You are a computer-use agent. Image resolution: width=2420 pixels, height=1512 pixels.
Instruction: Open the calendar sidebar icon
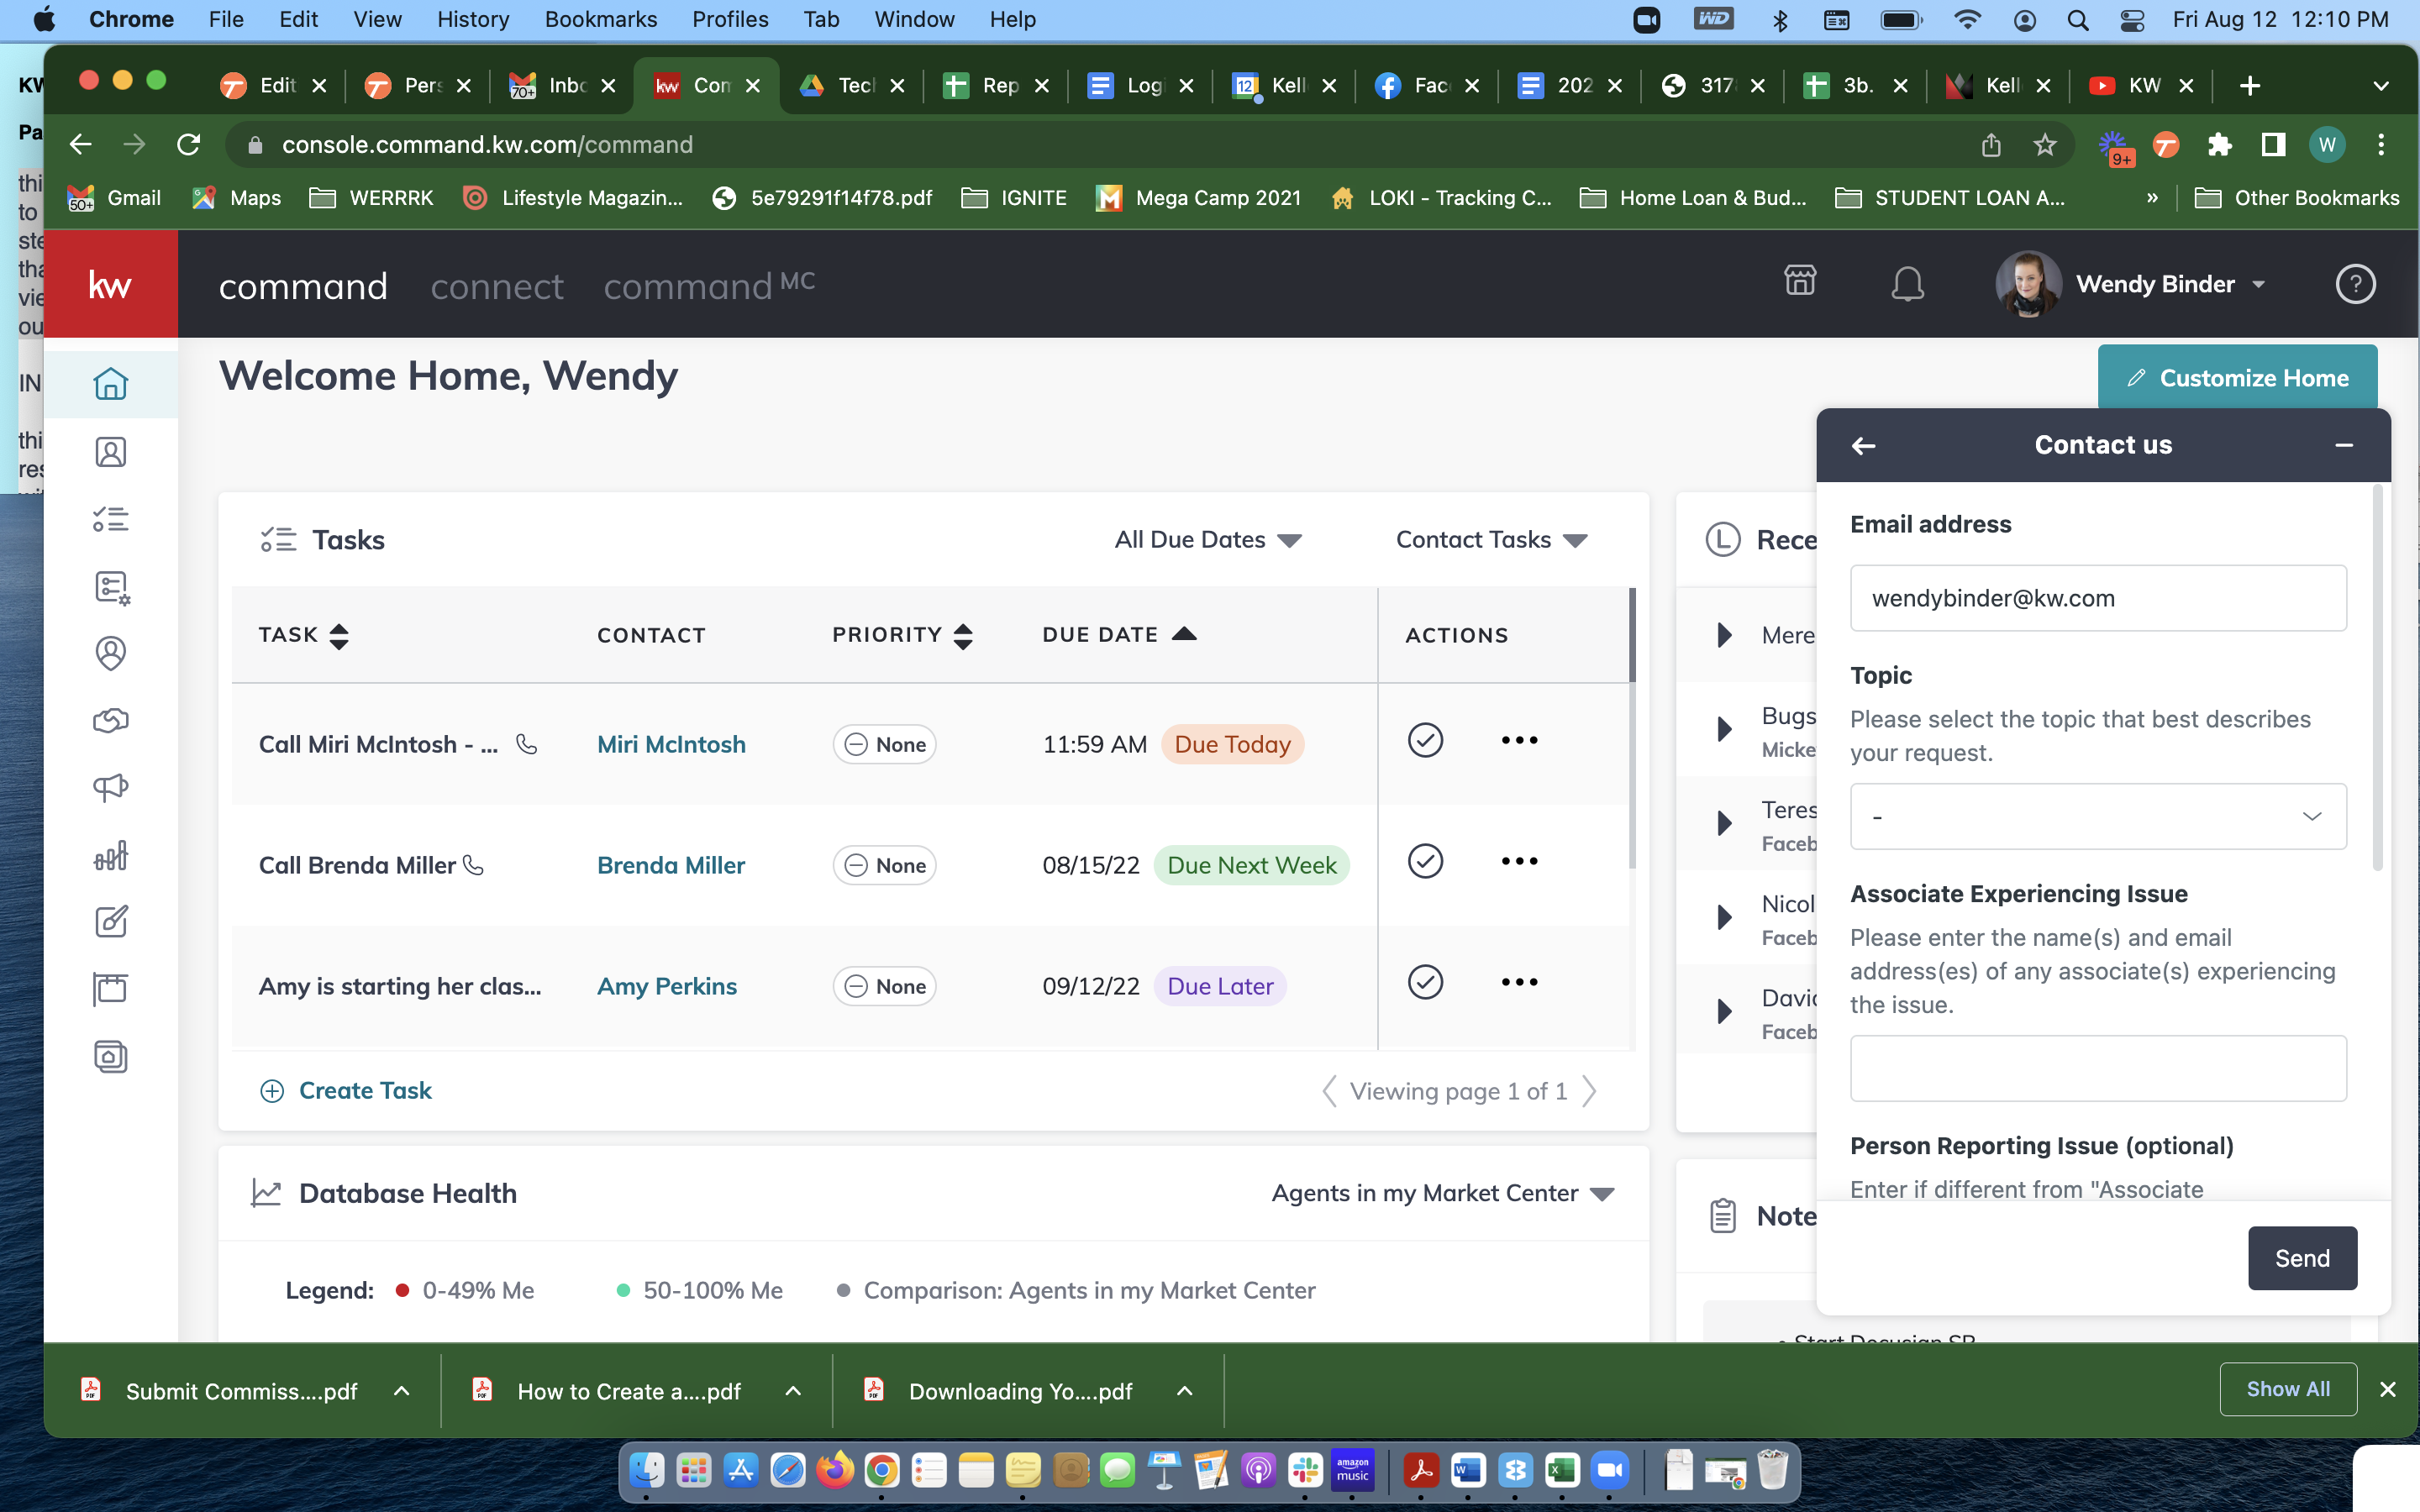click(x=110, y=989)
